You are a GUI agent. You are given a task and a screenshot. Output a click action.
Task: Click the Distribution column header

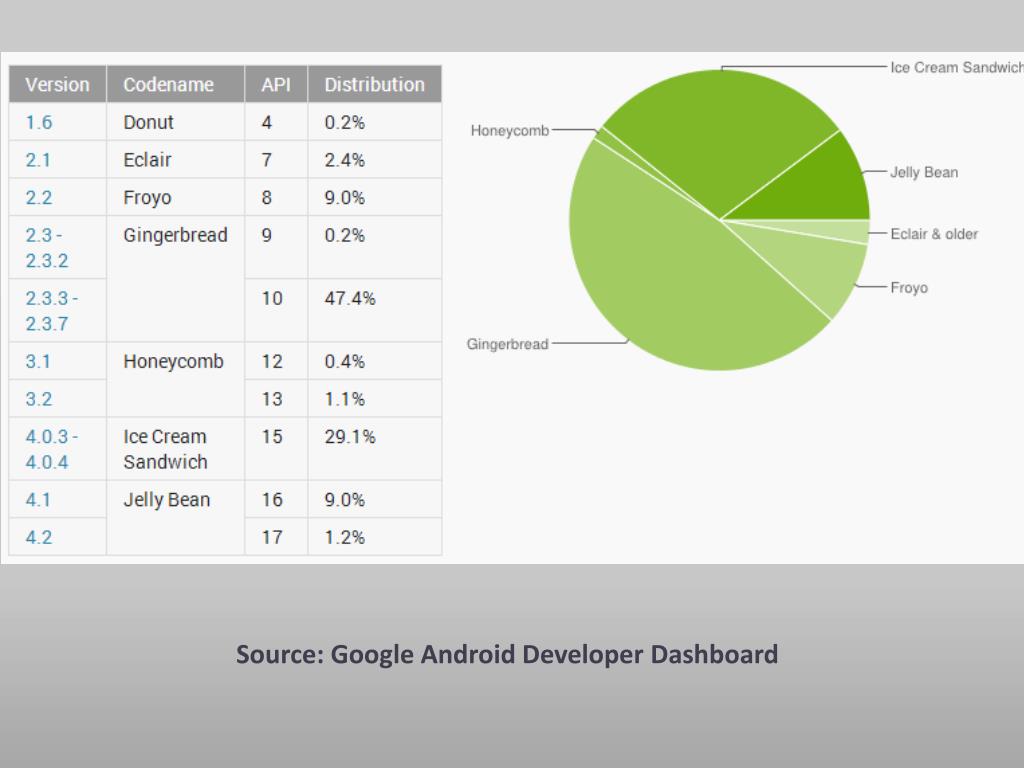[x=375, y=84]
